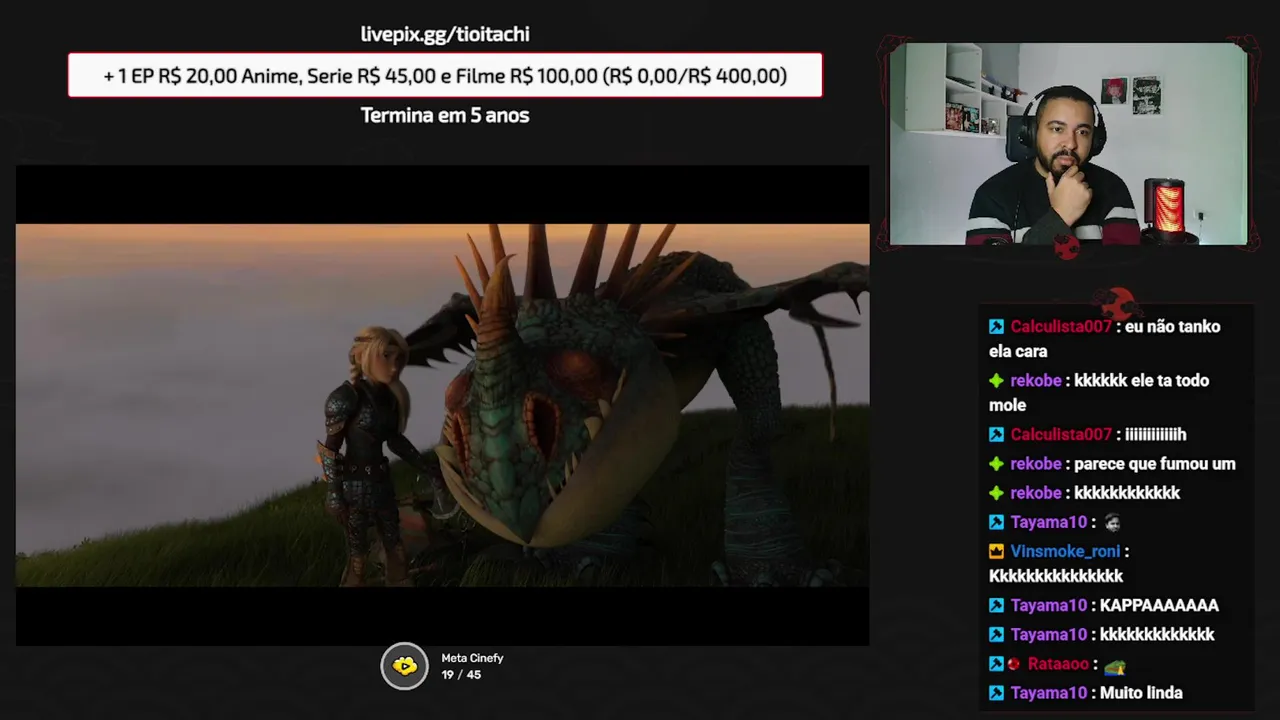Click the badge beside the 'iiiiiiiiiiiih' message

pos(996,435)
